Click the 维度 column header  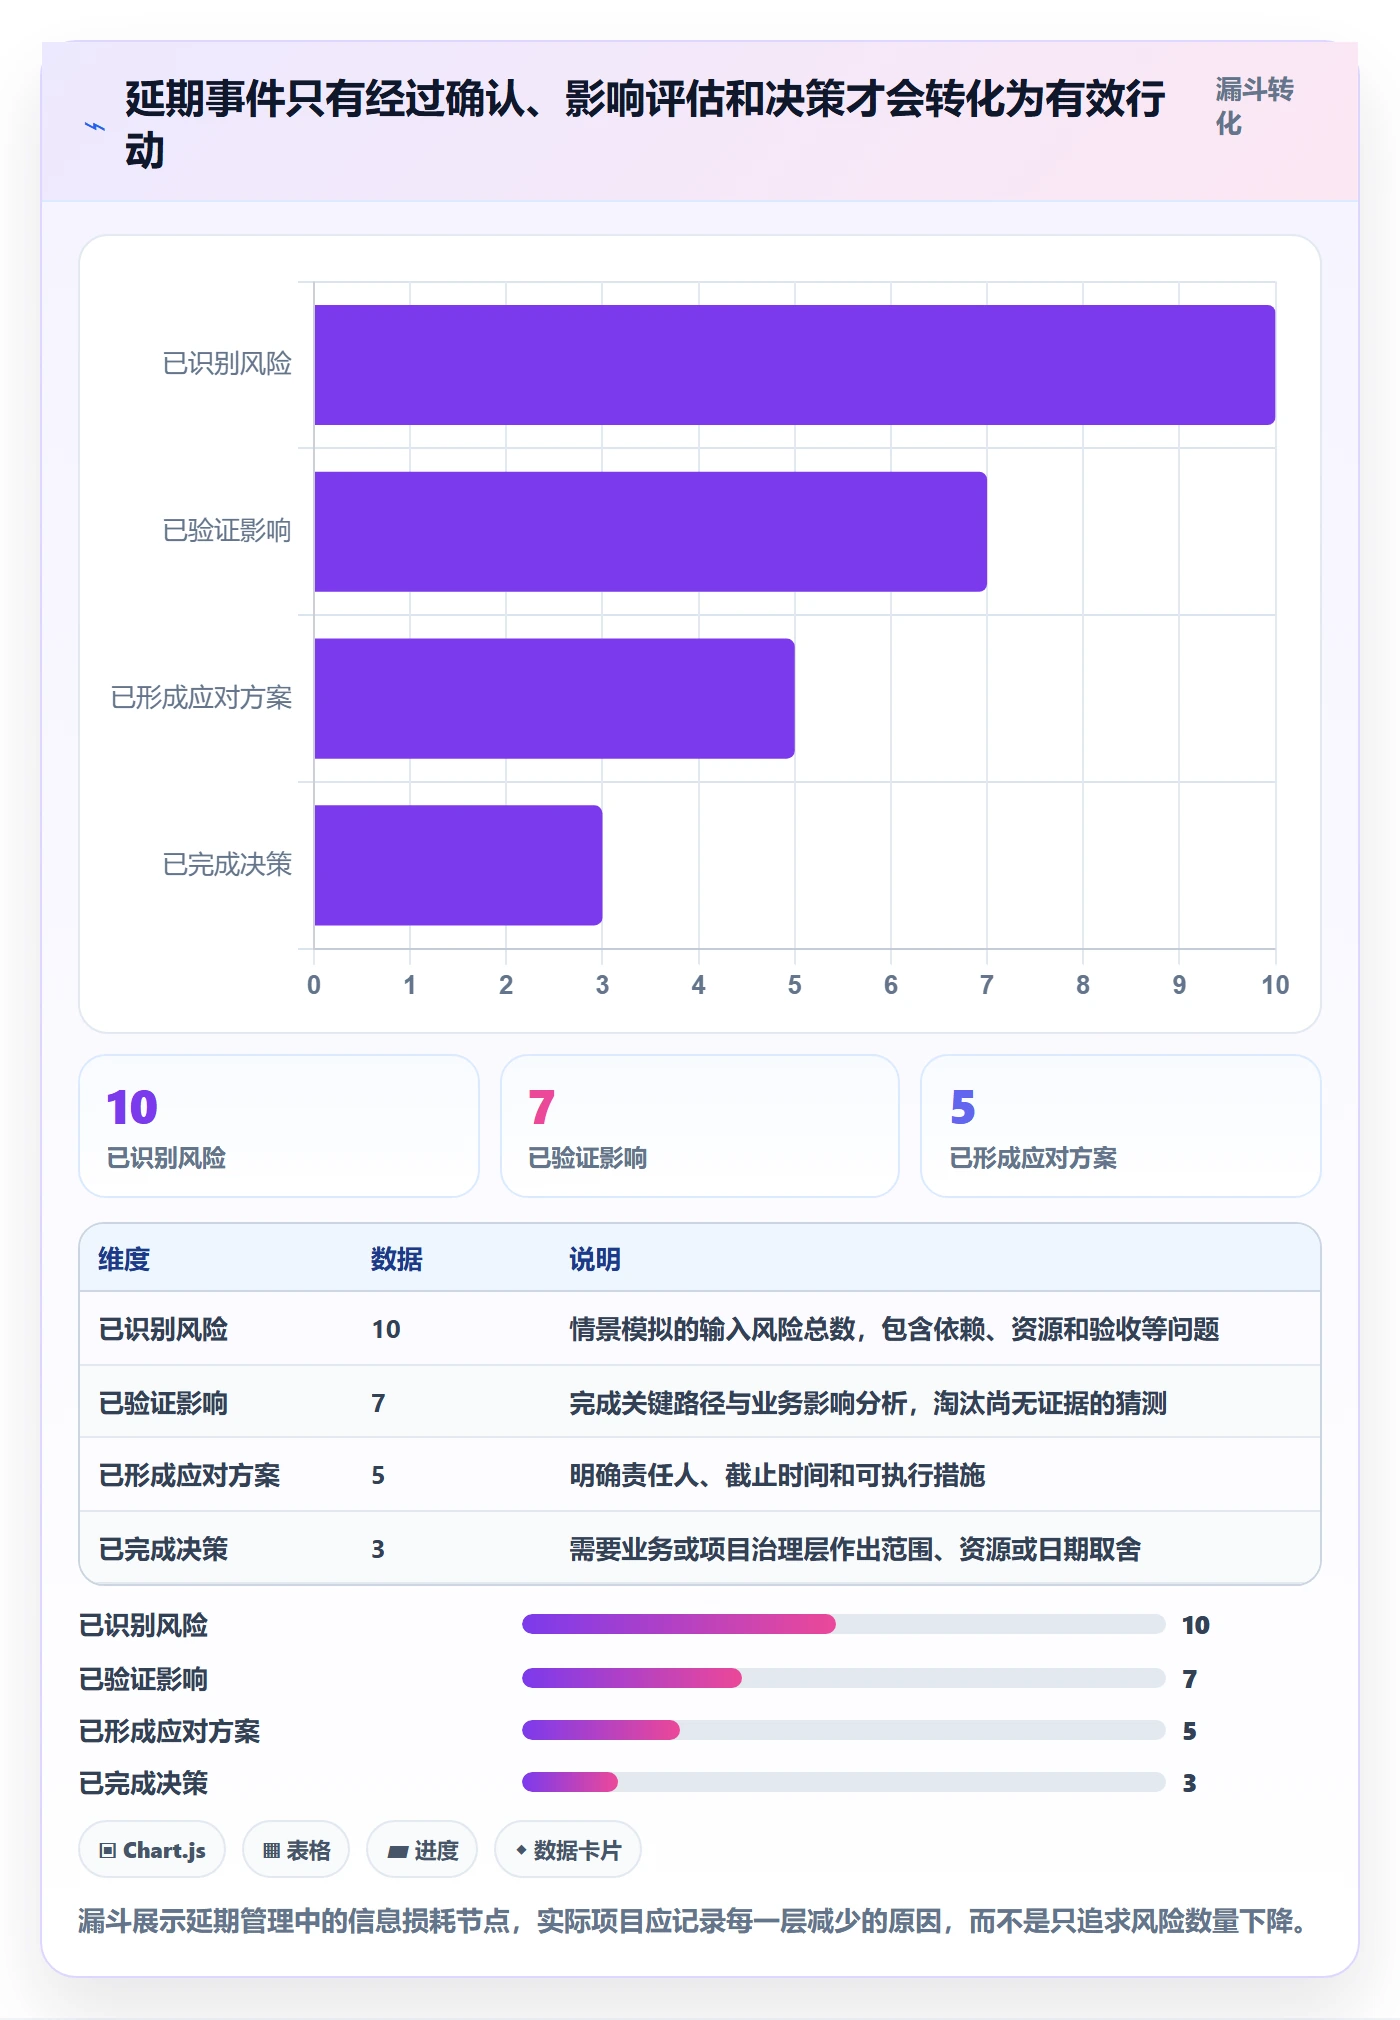pos(124,1259)
